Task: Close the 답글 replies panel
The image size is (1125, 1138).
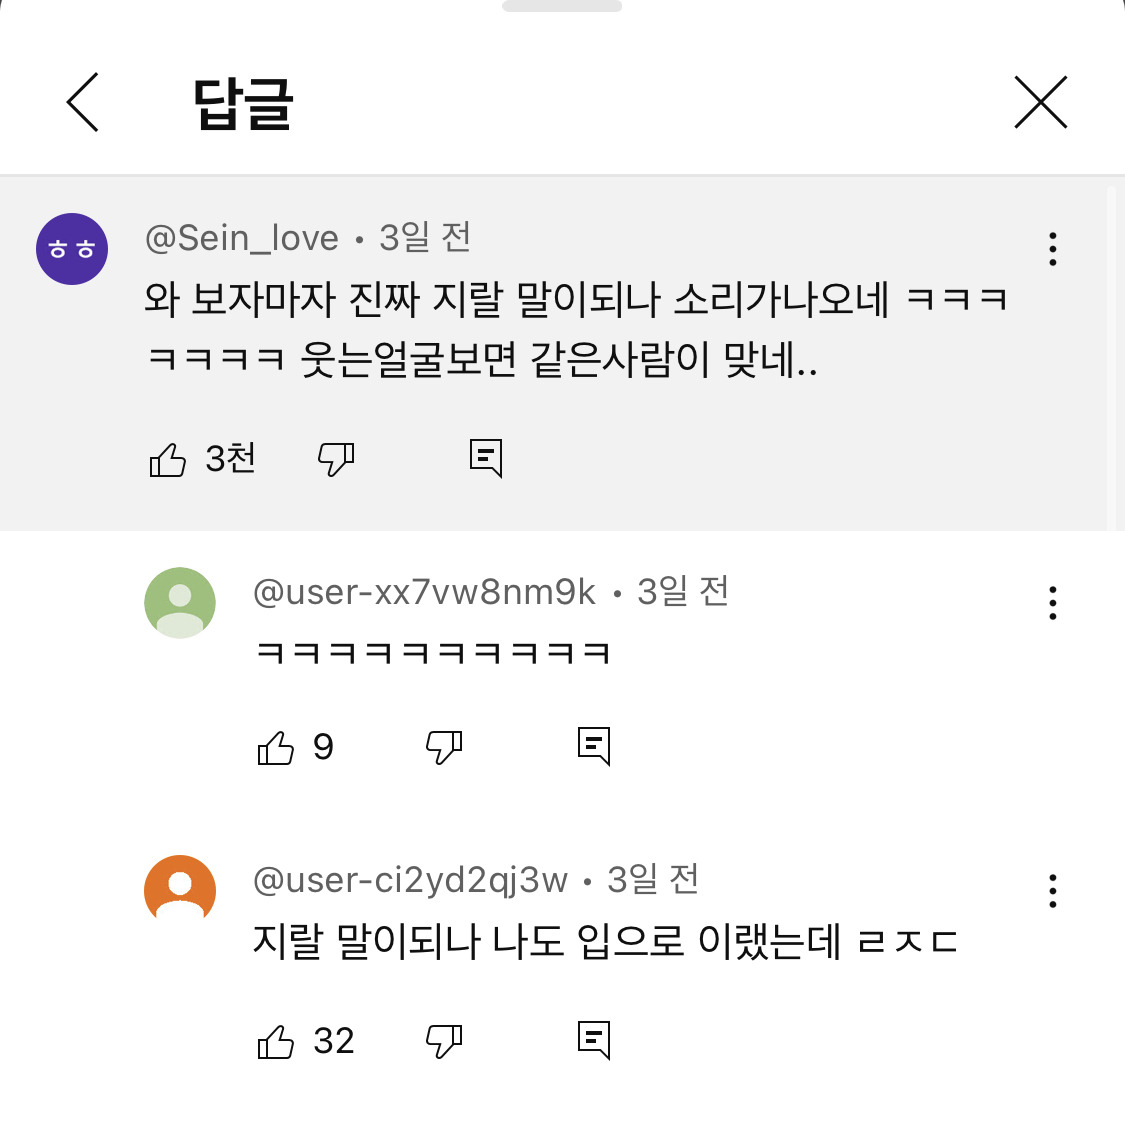Action: [x=1040, y=102]
